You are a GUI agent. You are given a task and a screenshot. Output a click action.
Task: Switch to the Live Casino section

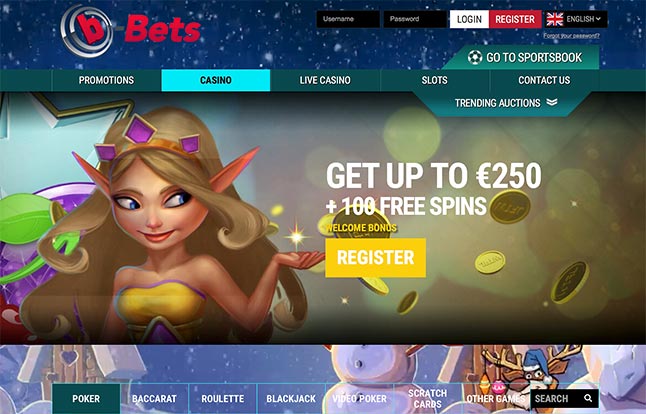pos(325,80)
